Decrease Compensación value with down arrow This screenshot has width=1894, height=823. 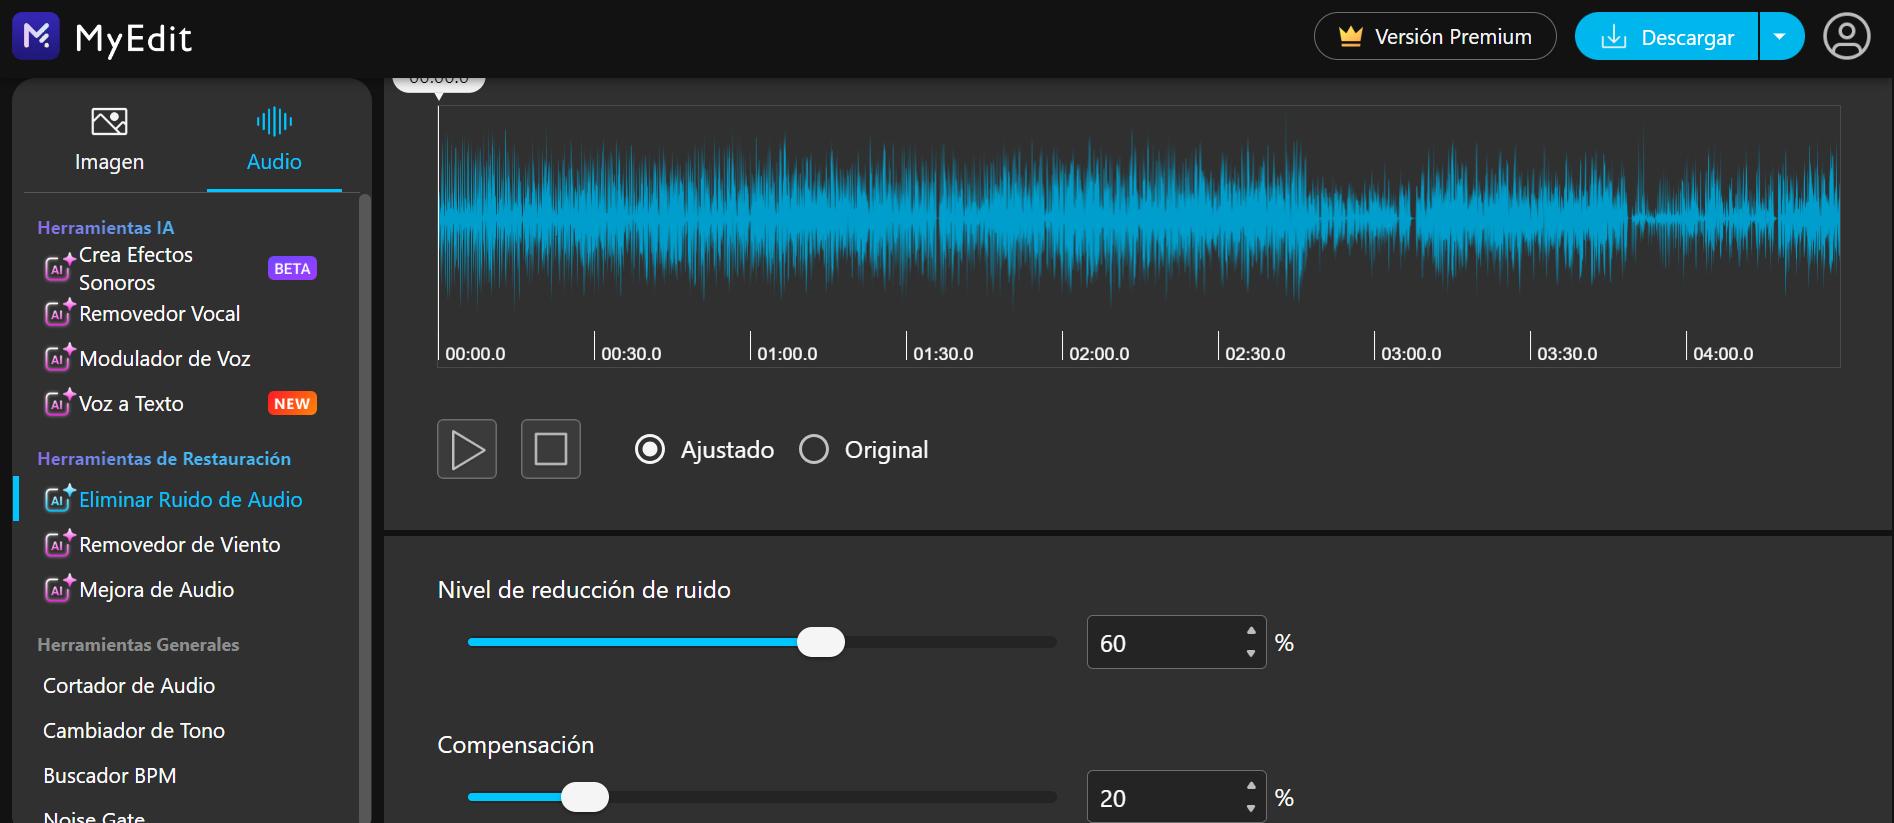(1251, 808)
